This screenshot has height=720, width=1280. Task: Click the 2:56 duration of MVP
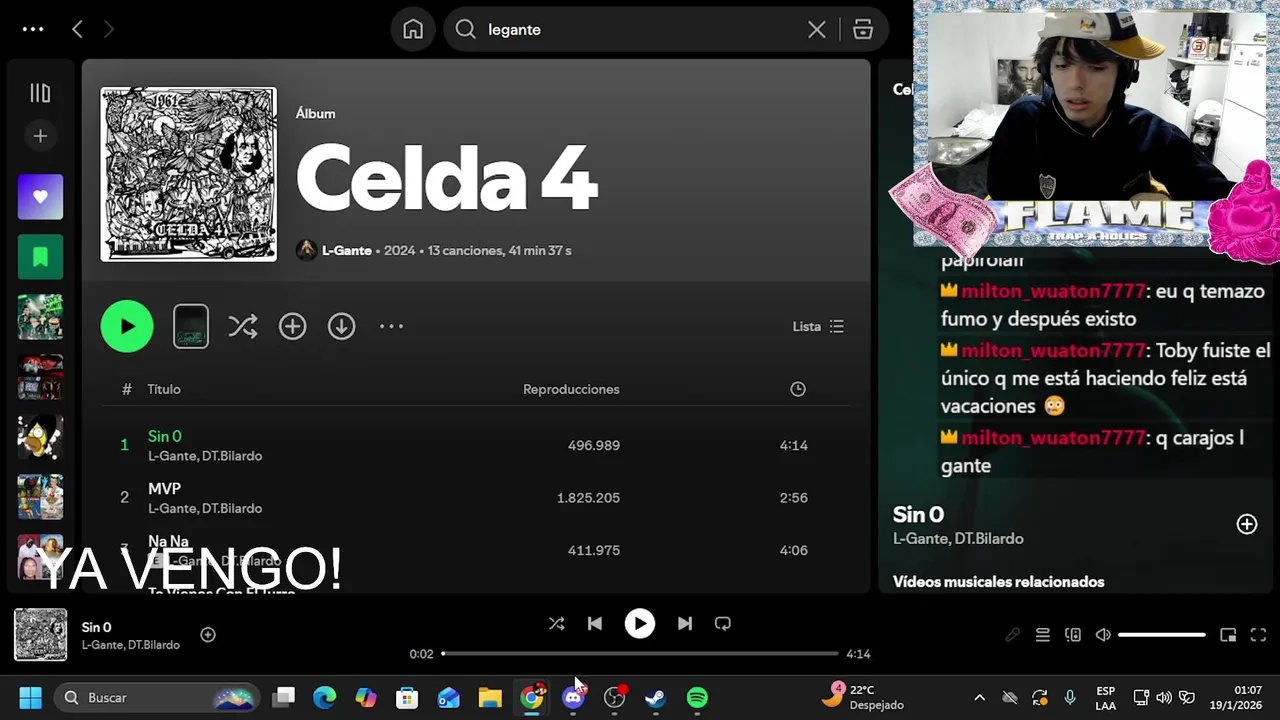pyautogui.click(x=794, y=498)
